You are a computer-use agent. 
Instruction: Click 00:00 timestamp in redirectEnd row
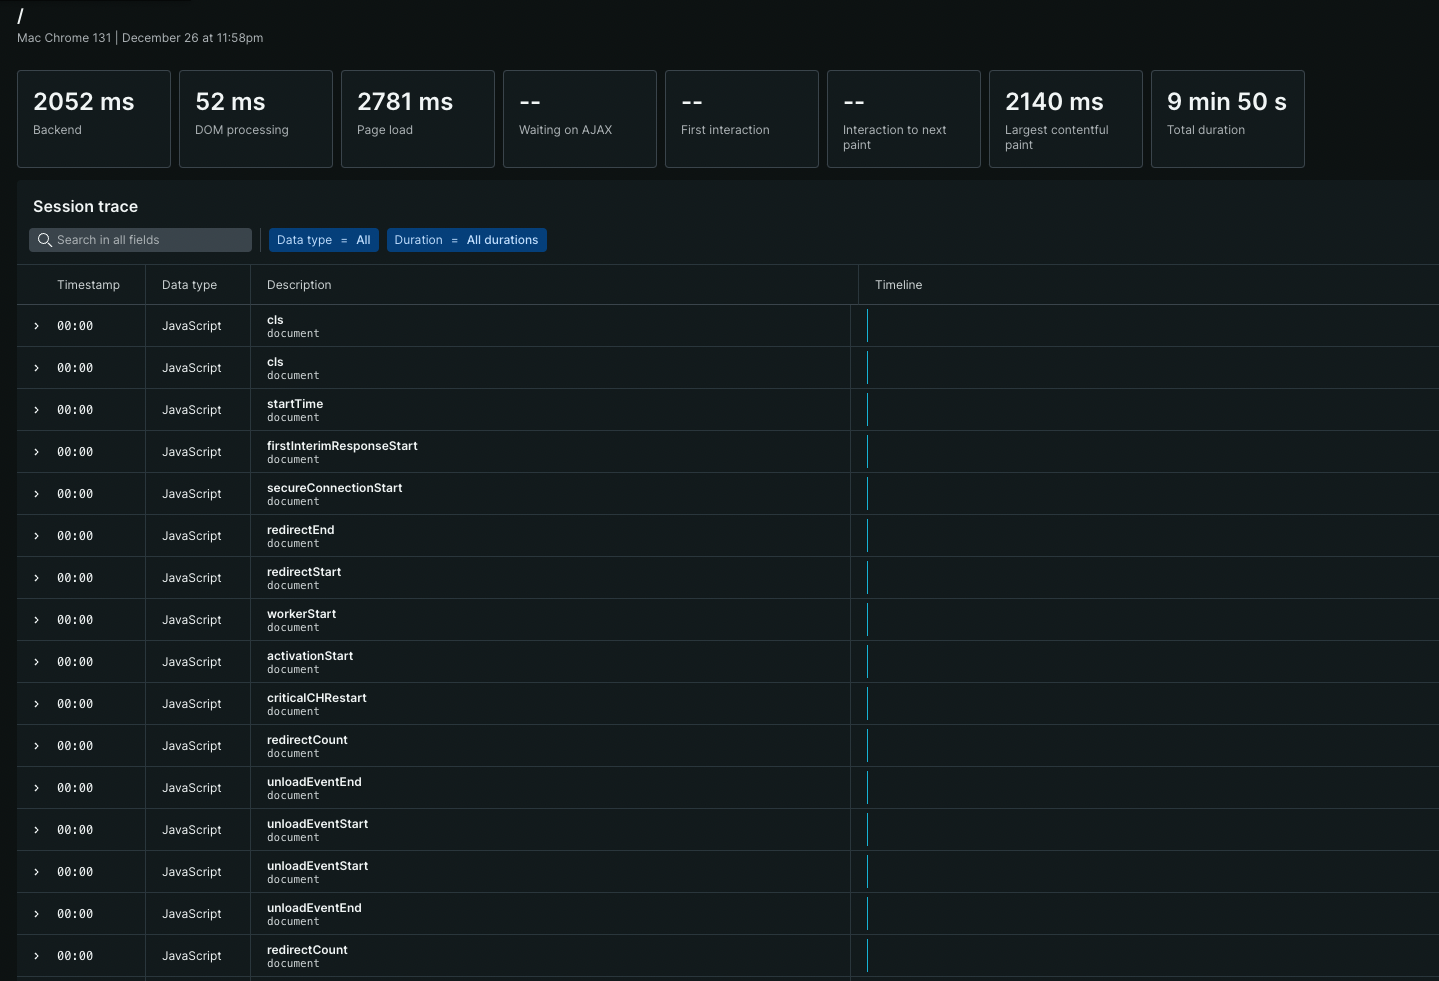click(75, 536)
